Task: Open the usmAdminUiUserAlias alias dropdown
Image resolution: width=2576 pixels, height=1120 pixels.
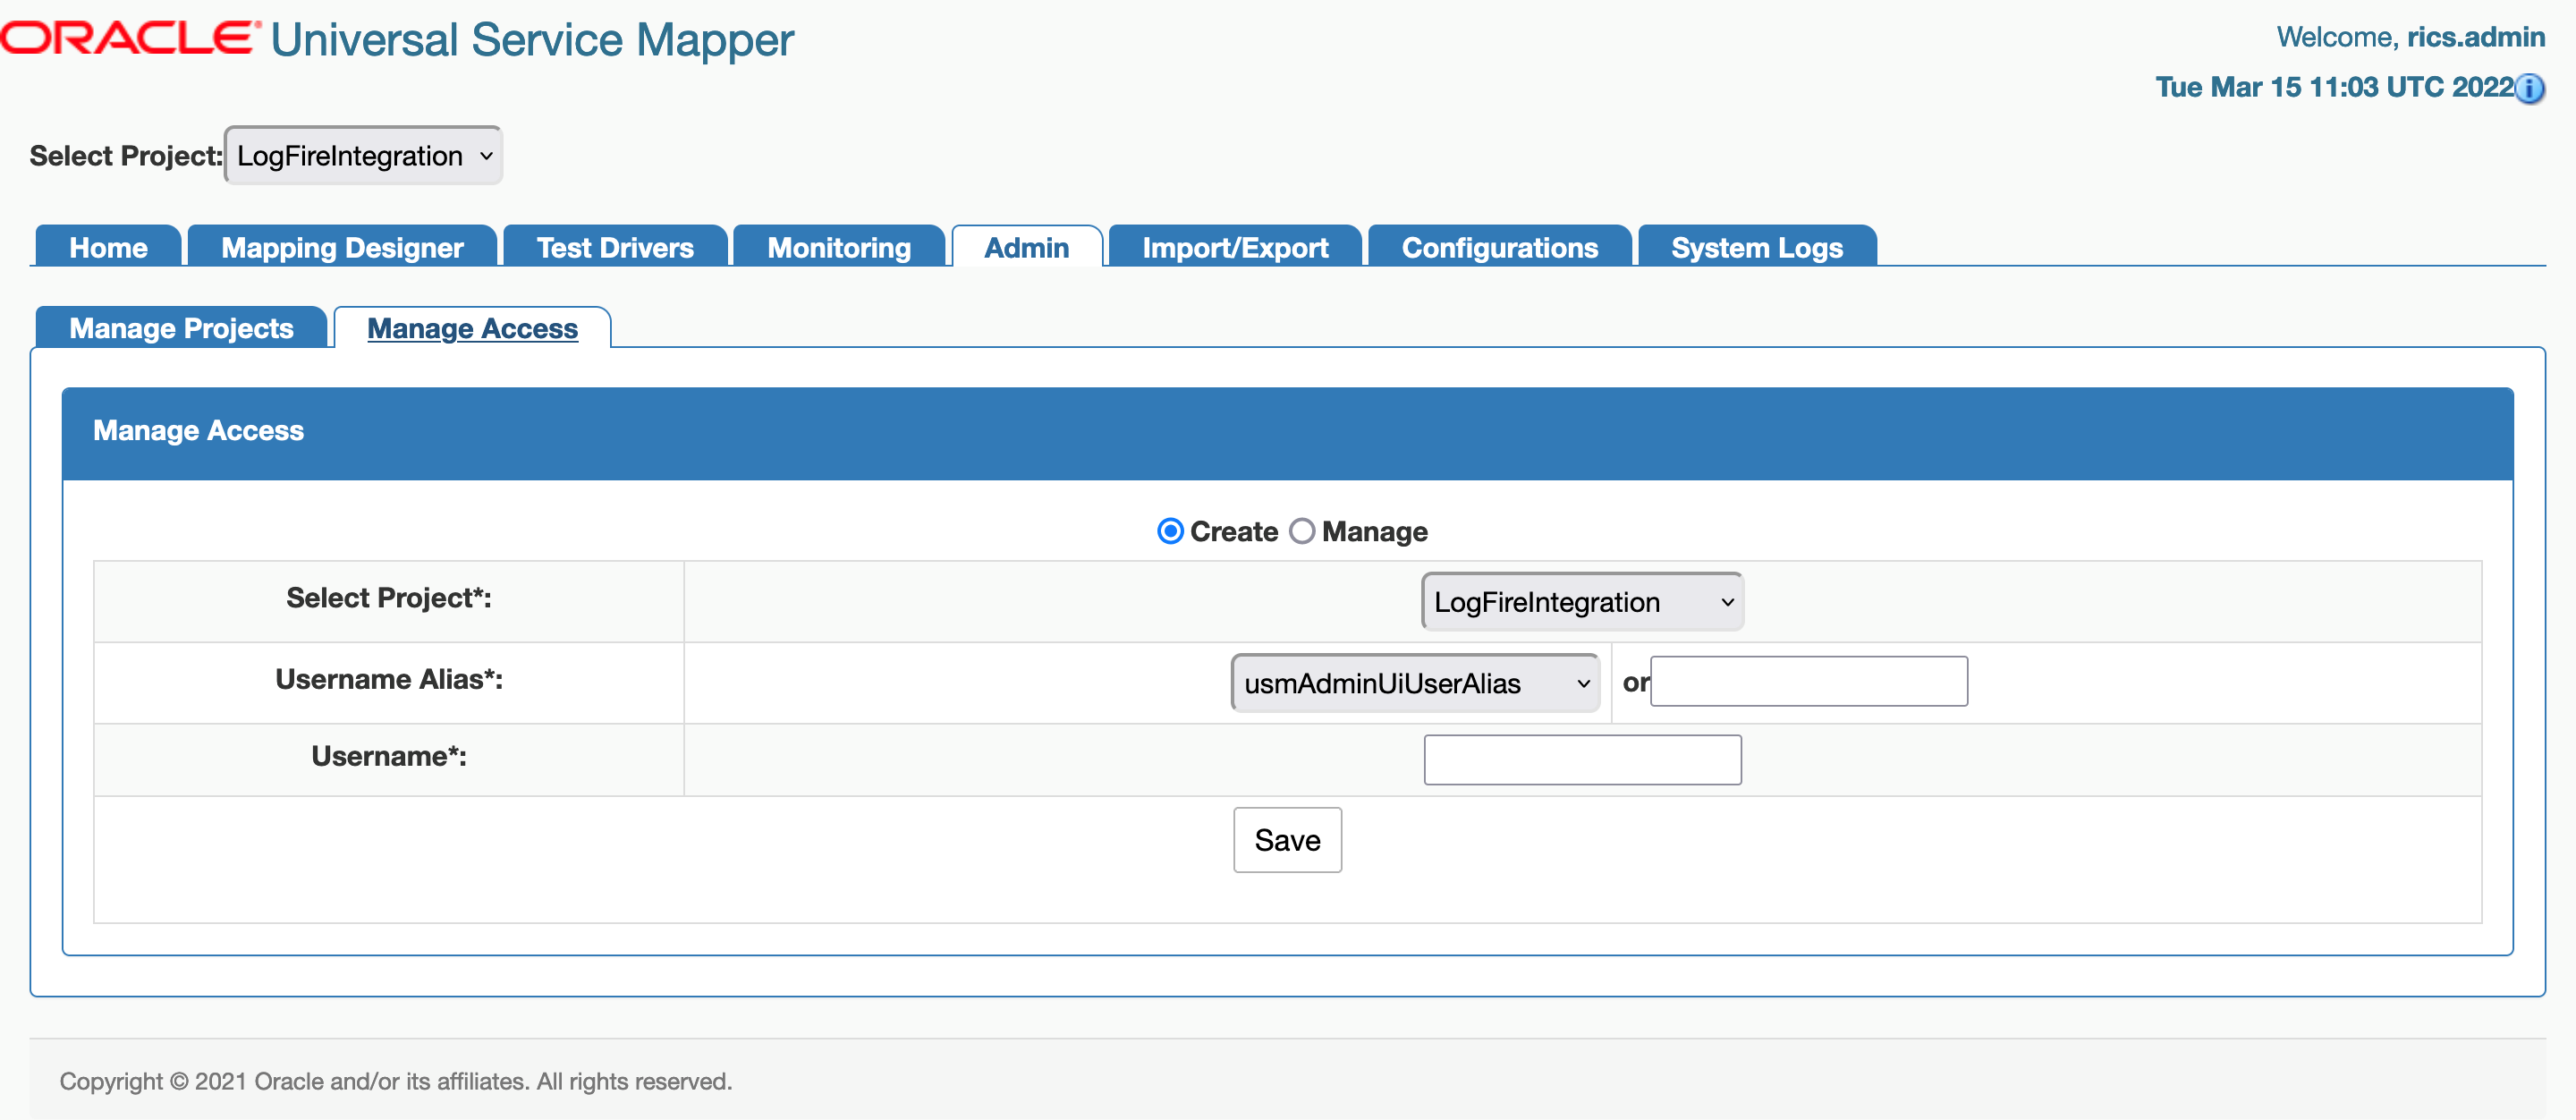Action: pos(1415,683)
